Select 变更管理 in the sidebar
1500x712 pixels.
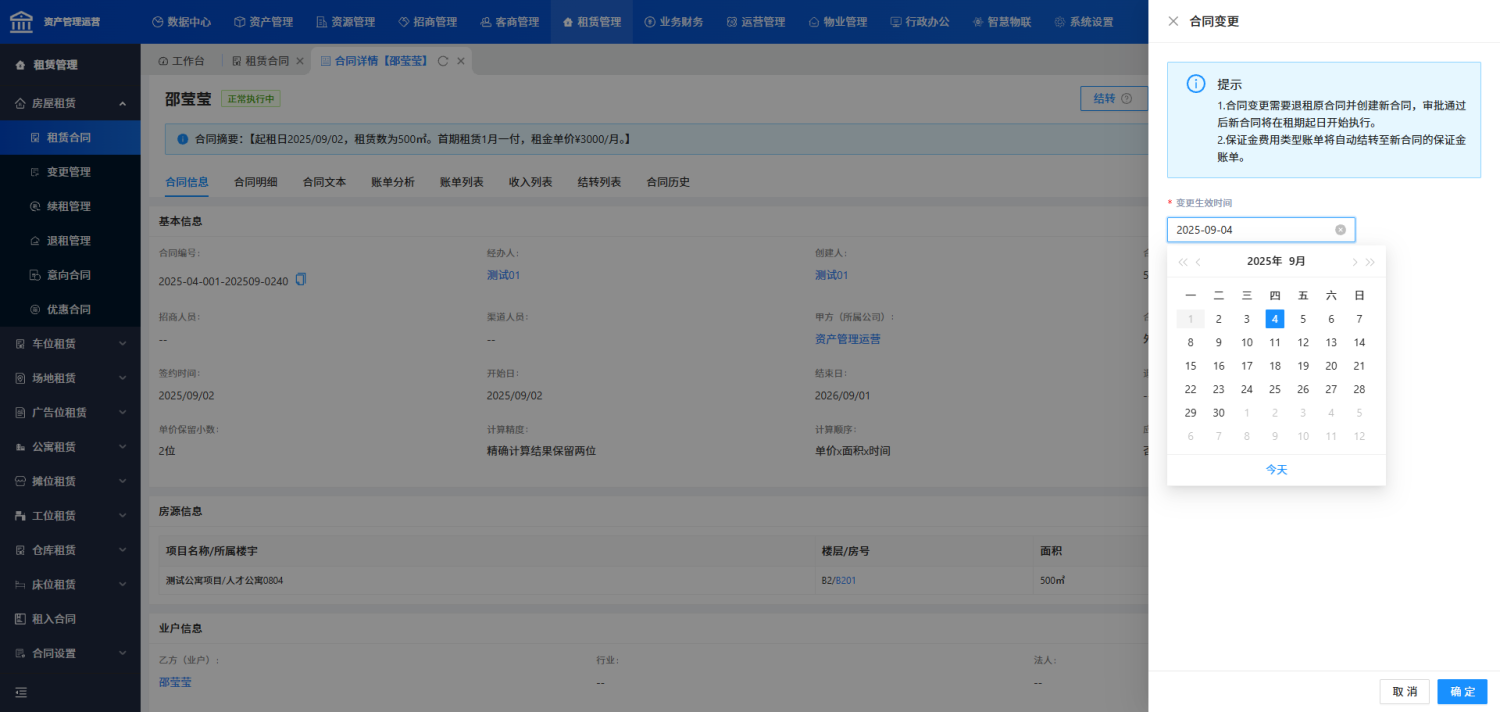click(70, 172)
